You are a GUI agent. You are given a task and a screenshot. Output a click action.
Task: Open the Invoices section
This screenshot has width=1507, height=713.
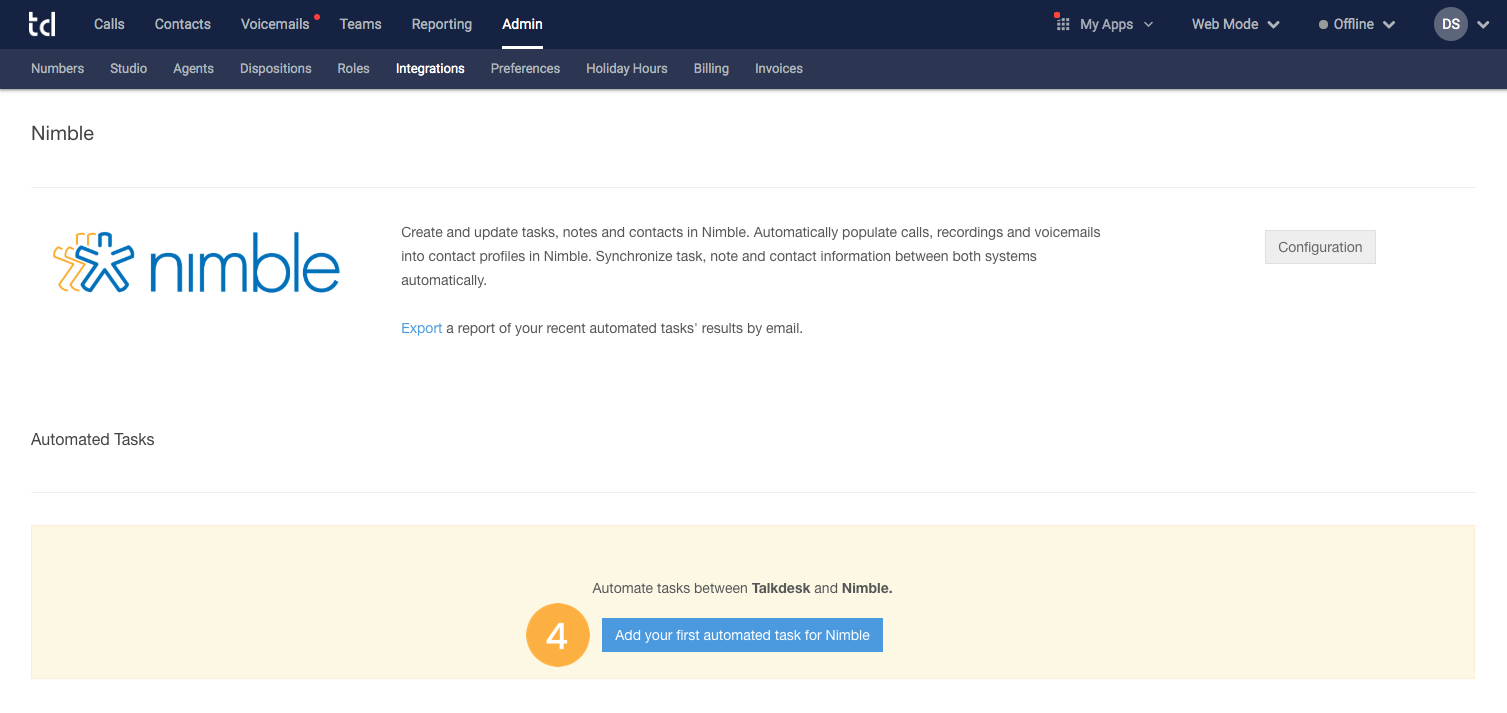pyautogui.click(x=779, y=69)
